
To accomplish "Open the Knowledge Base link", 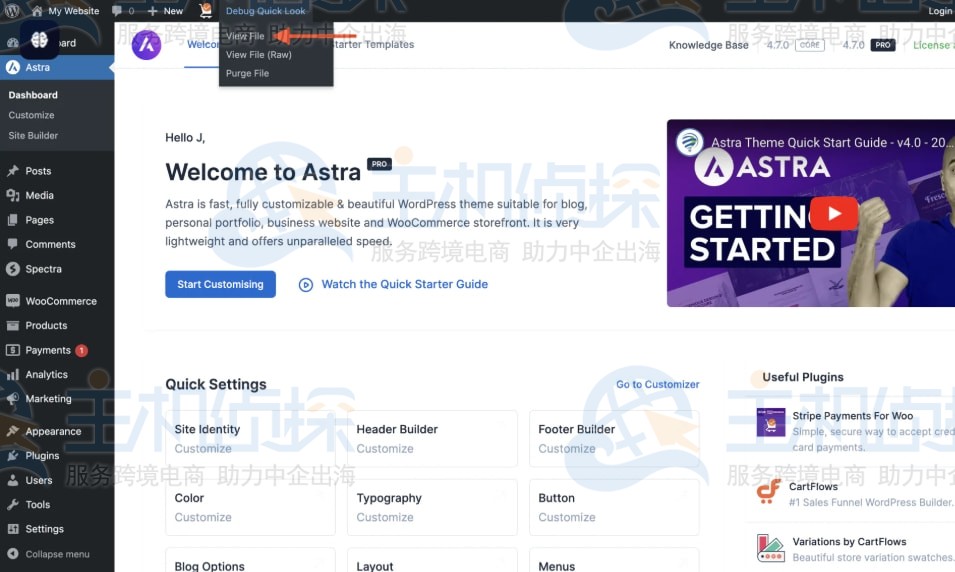I will point(708,45).
